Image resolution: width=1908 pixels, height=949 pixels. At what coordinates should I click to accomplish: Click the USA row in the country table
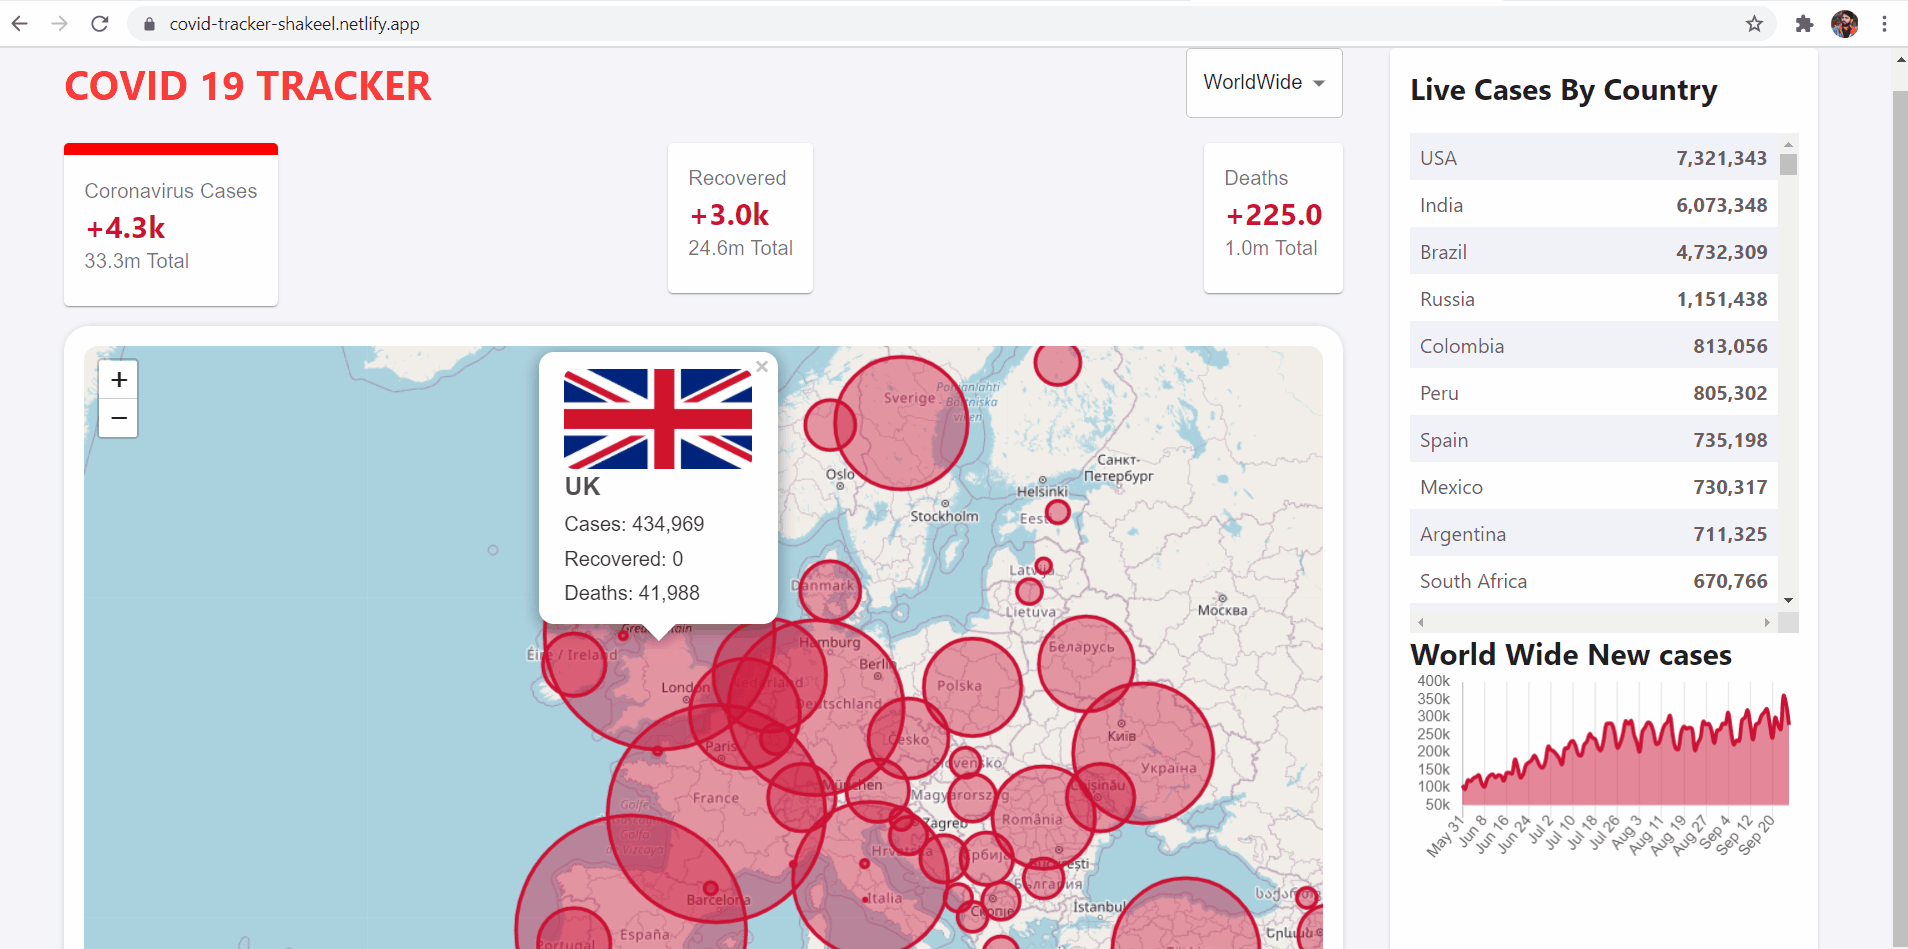point(1594,158)
